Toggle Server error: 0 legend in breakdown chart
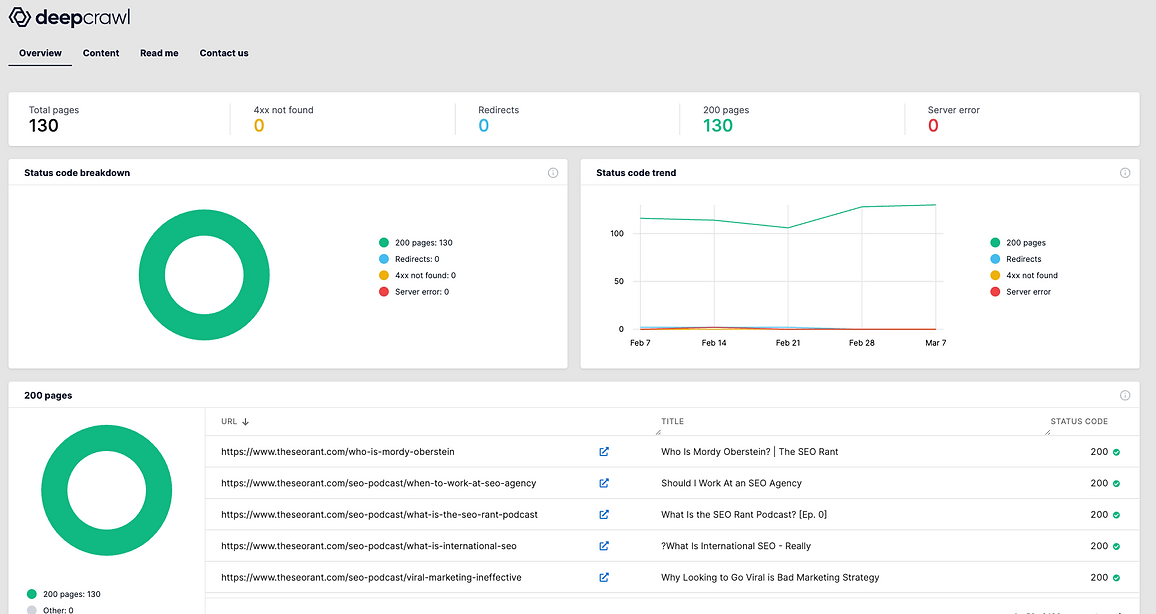 414,292
